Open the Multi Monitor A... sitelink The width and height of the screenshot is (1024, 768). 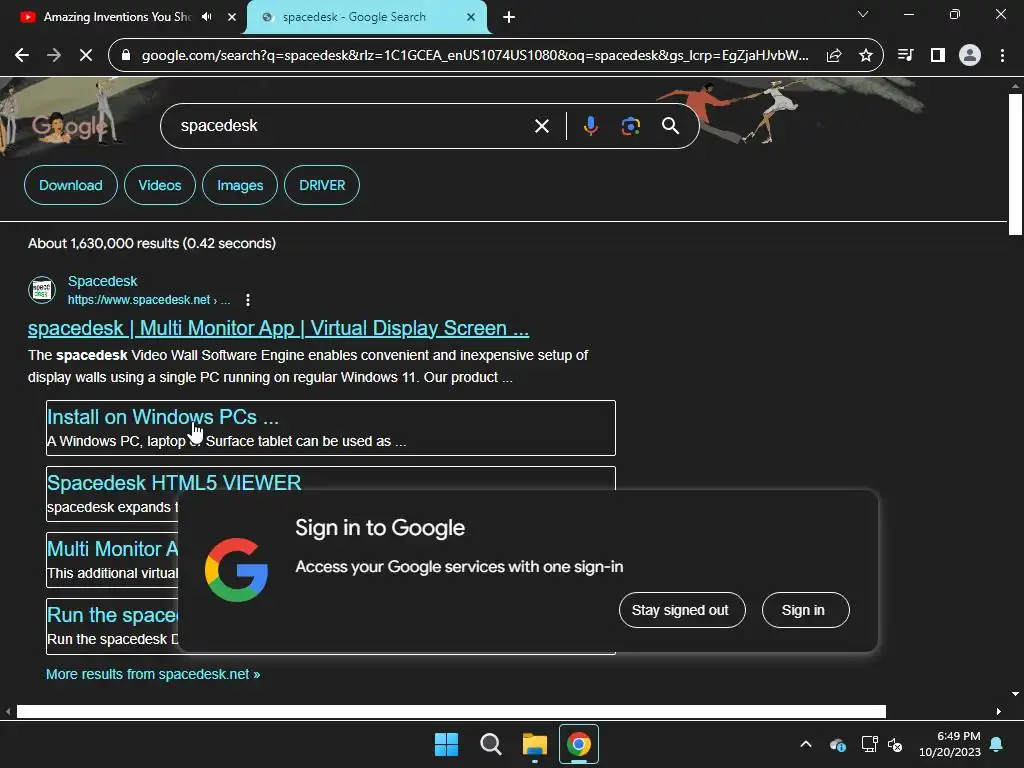coord(112,549)
